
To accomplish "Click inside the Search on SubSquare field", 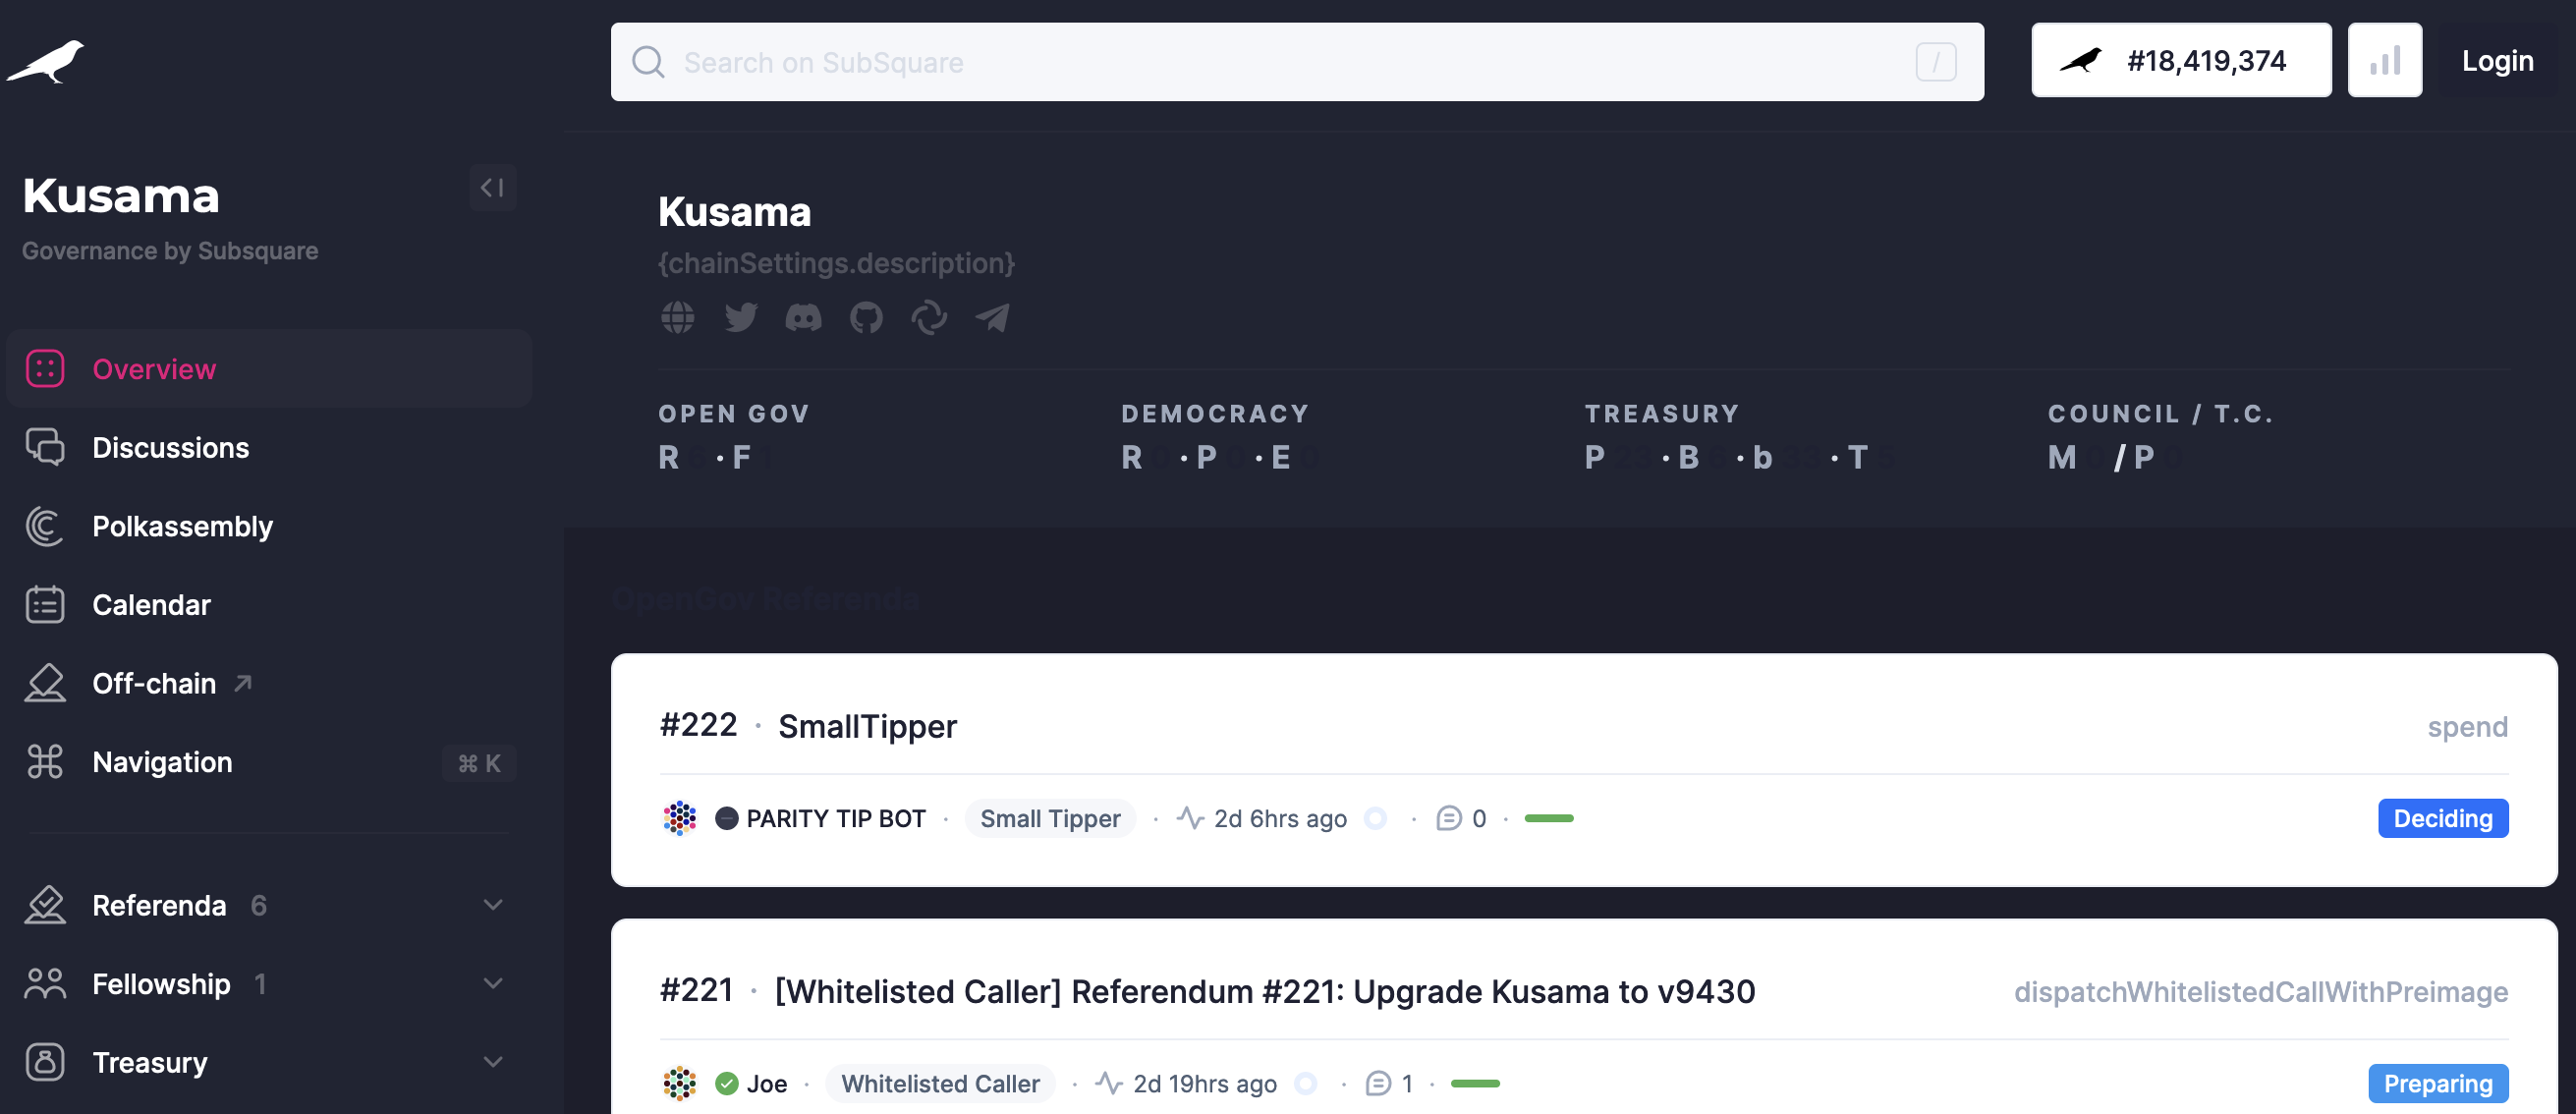I will (1100, 61).
